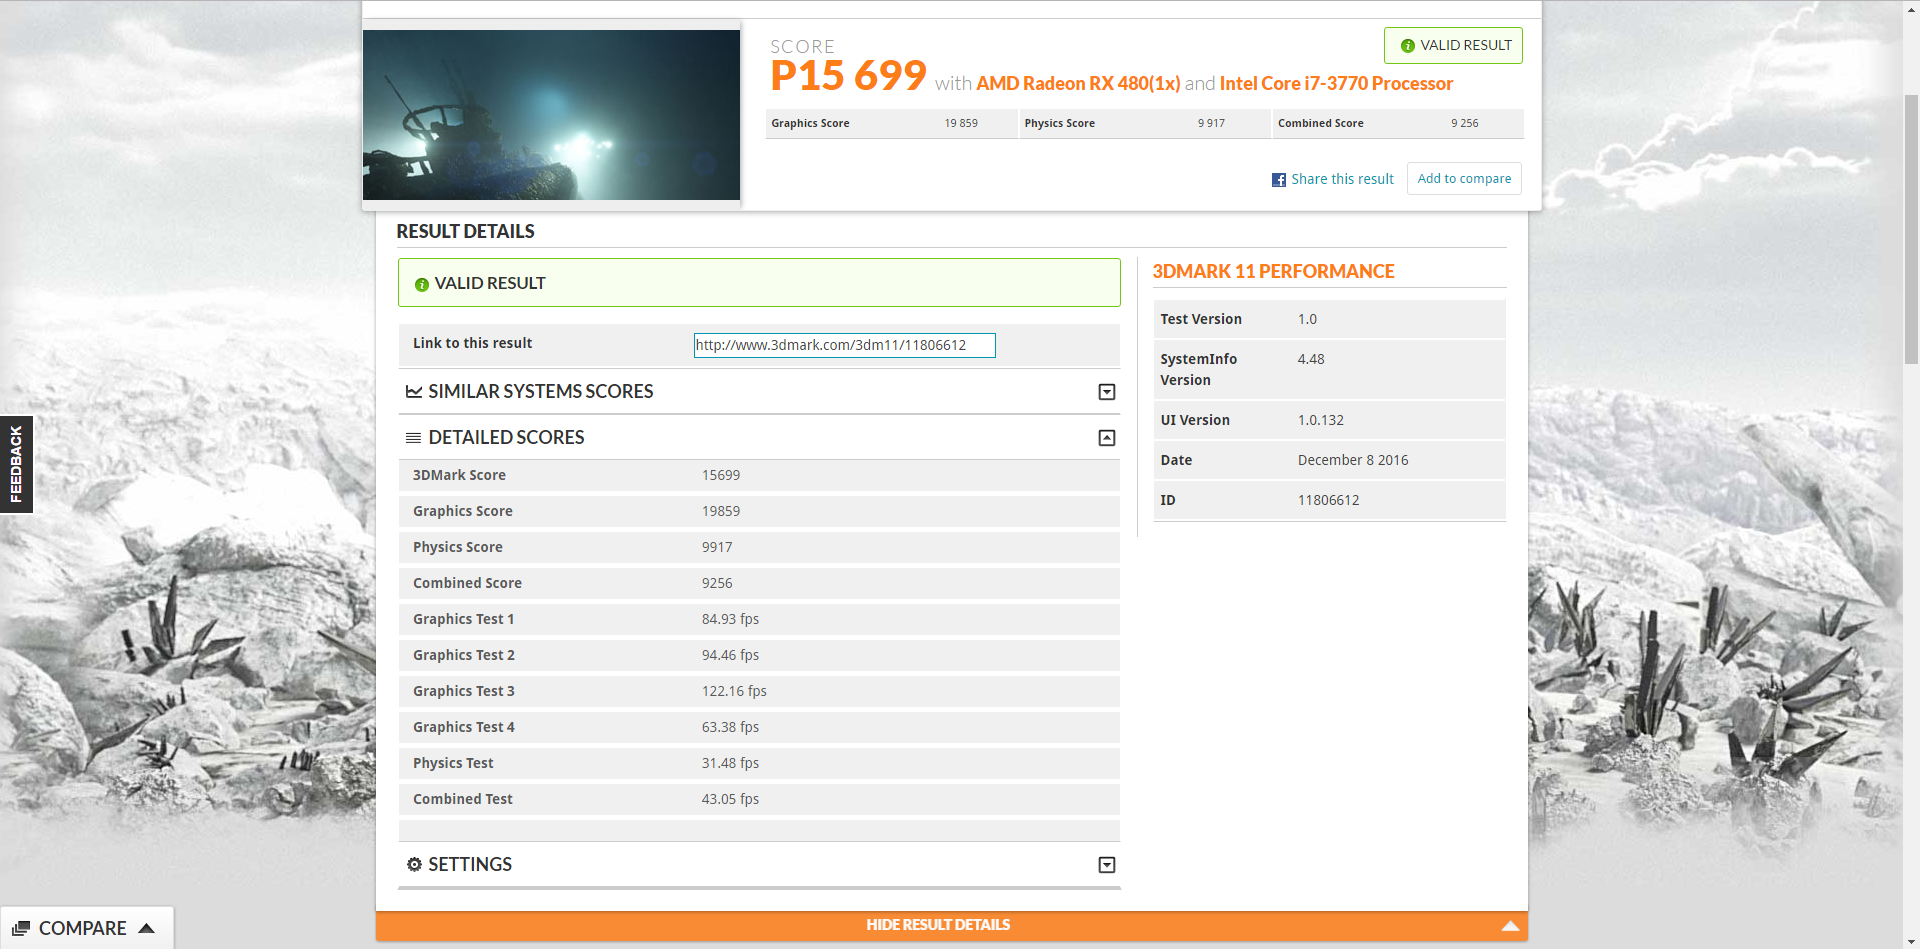The height and width of the screenshot is (949, 1920).
Task: Click the Facebook share icon
Action: [1278, 179]
